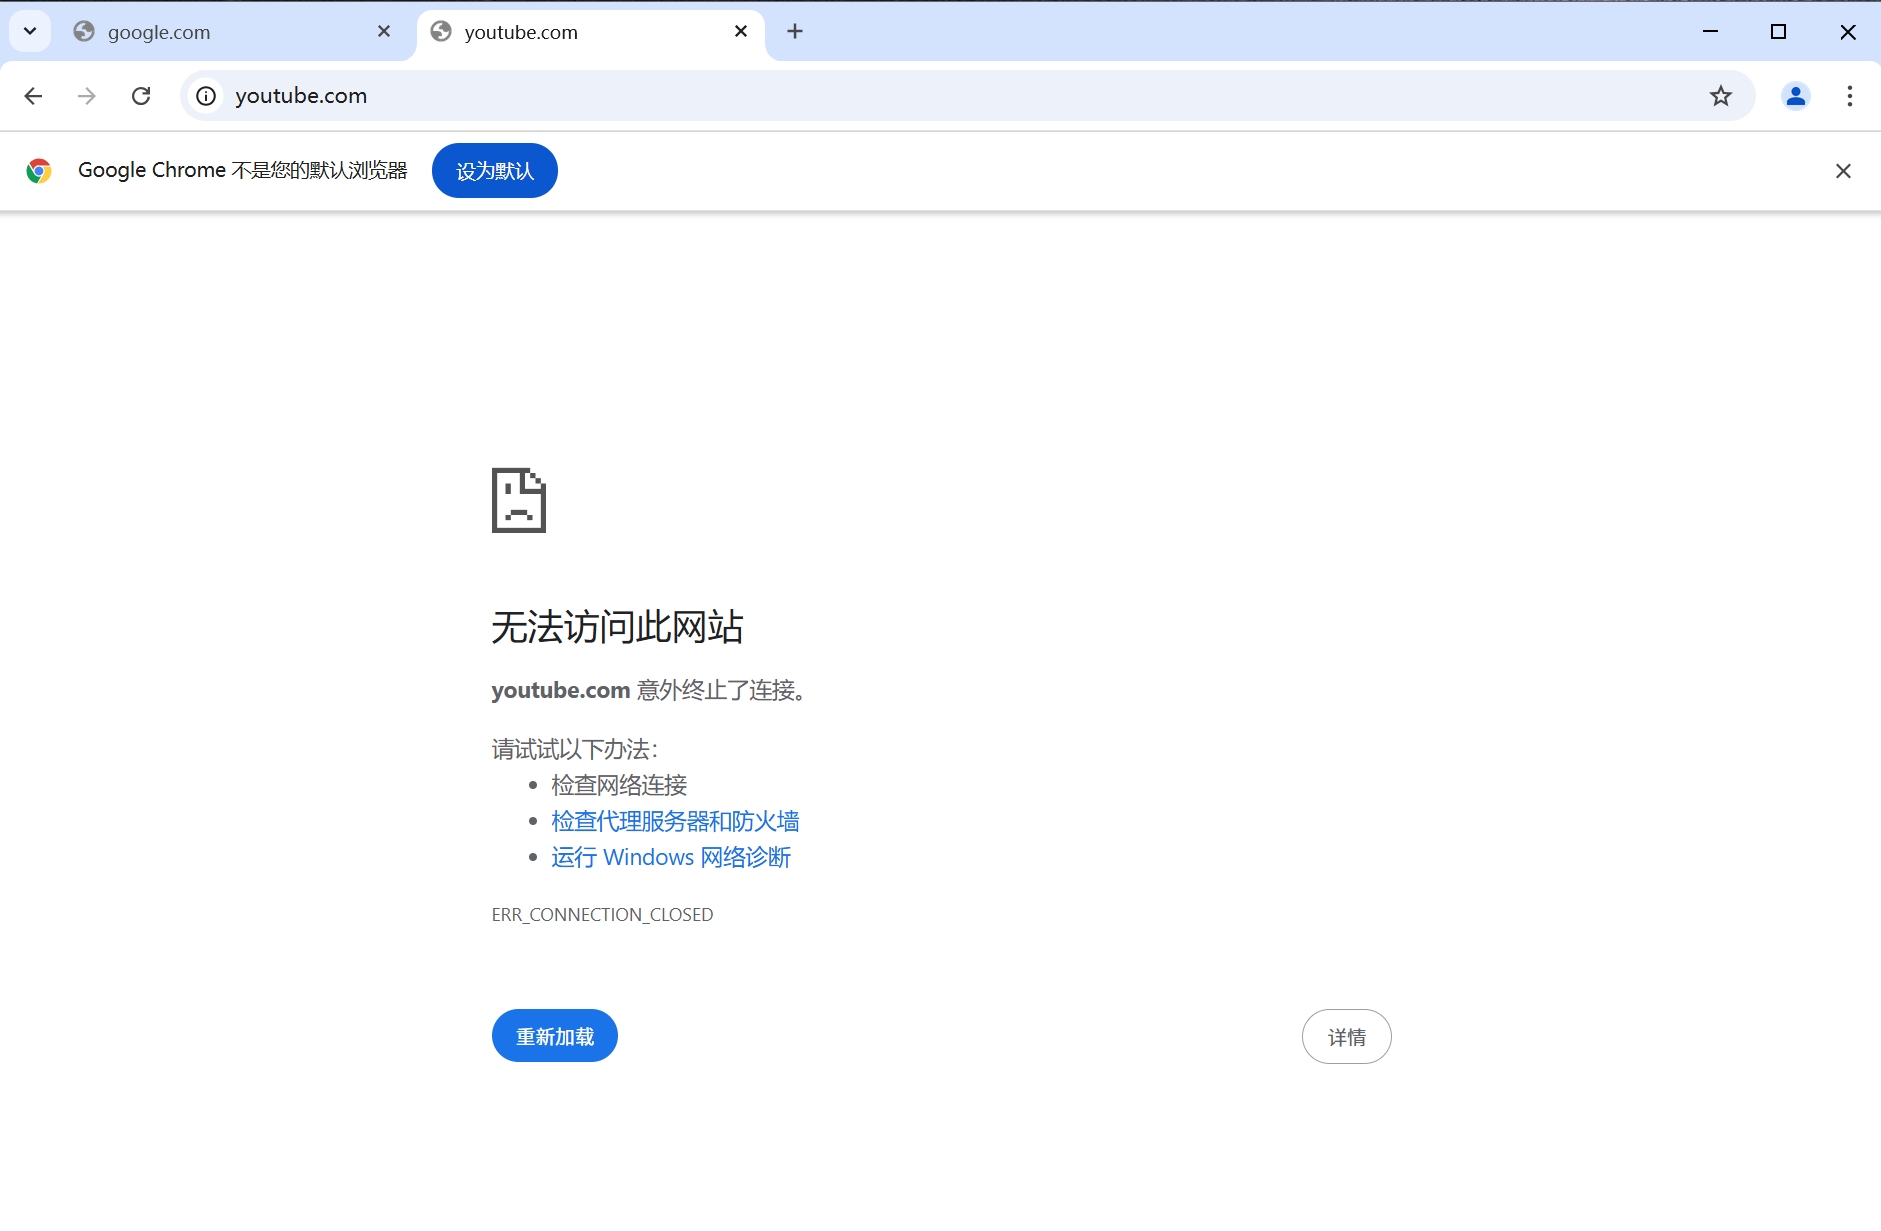Screen dimensions: 1881x1231
Task: Open the Chrome profile avatar
Action: coord(1796,96)
